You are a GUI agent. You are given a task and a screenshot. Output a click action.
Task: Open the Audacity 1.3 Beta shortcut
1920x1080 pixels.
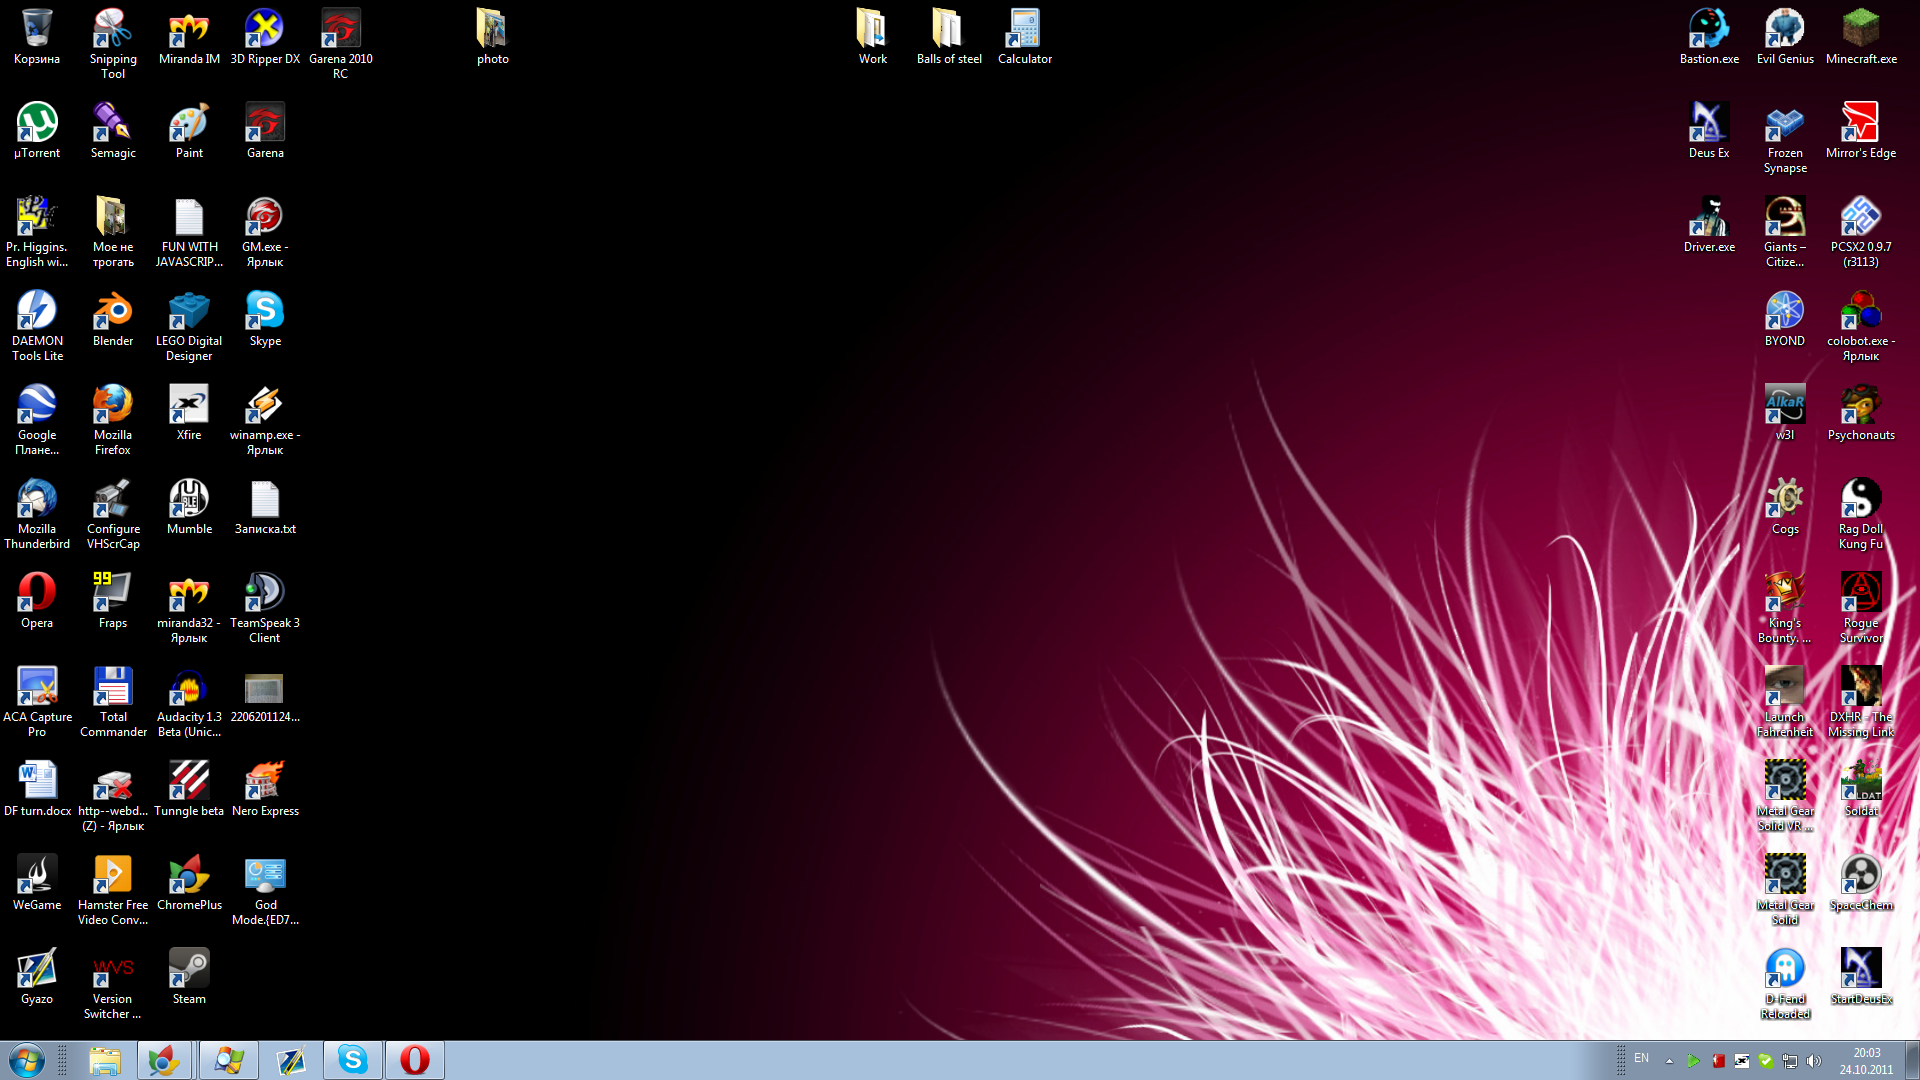189,688
